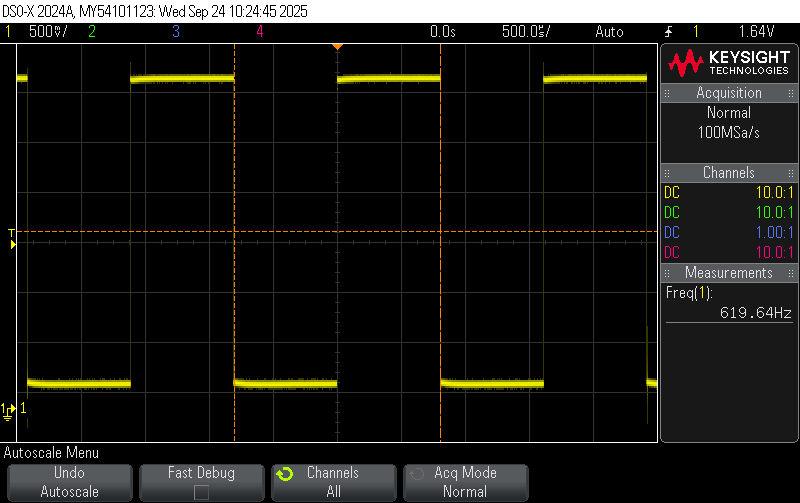Click the rising edge trigger slope icon

(668, 32)
